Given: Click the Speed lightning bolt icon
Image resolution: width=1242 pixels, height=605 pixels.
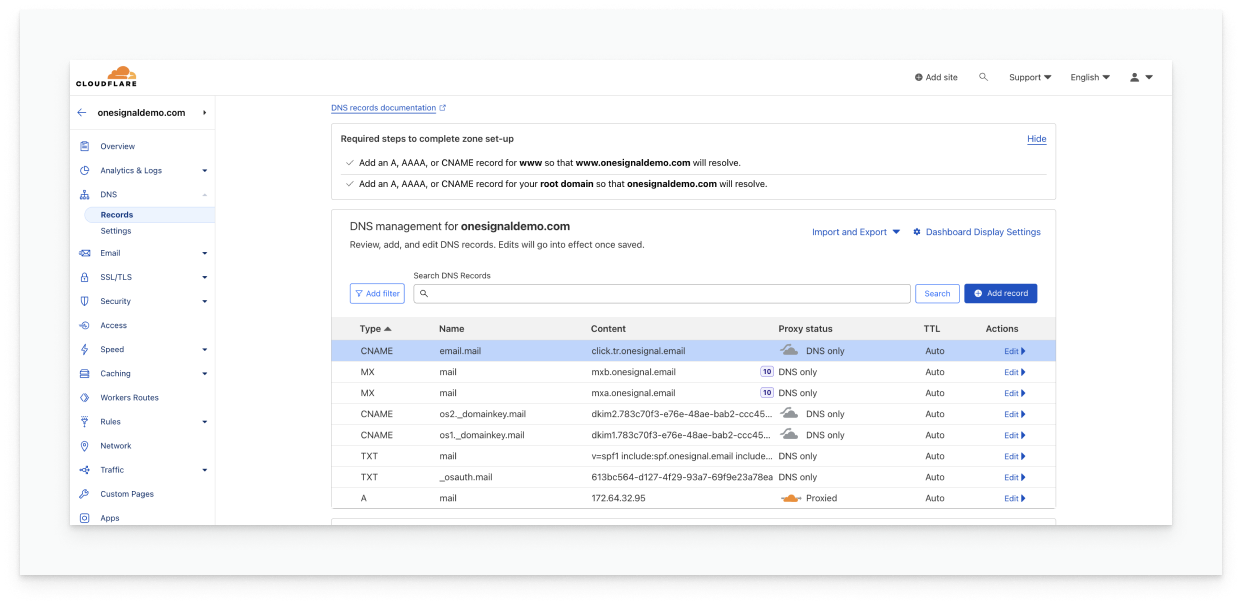Looking at the screenshot, I should (85, 349).
